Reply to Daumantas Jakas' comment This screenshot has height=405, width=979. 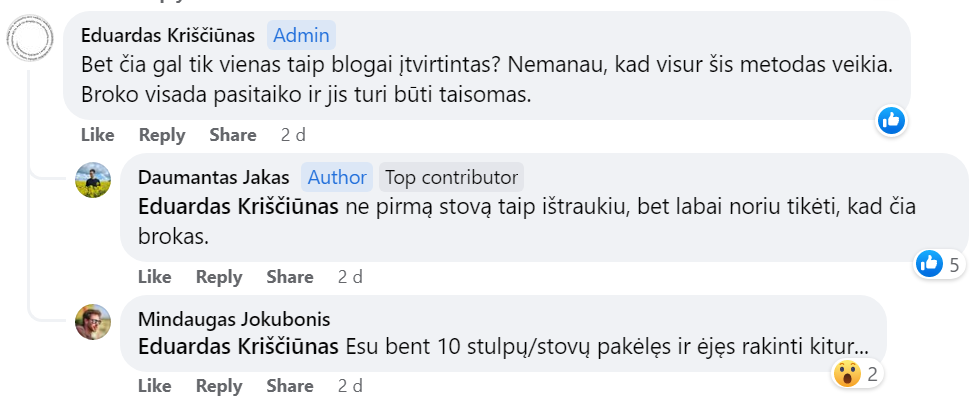(219, 277)
